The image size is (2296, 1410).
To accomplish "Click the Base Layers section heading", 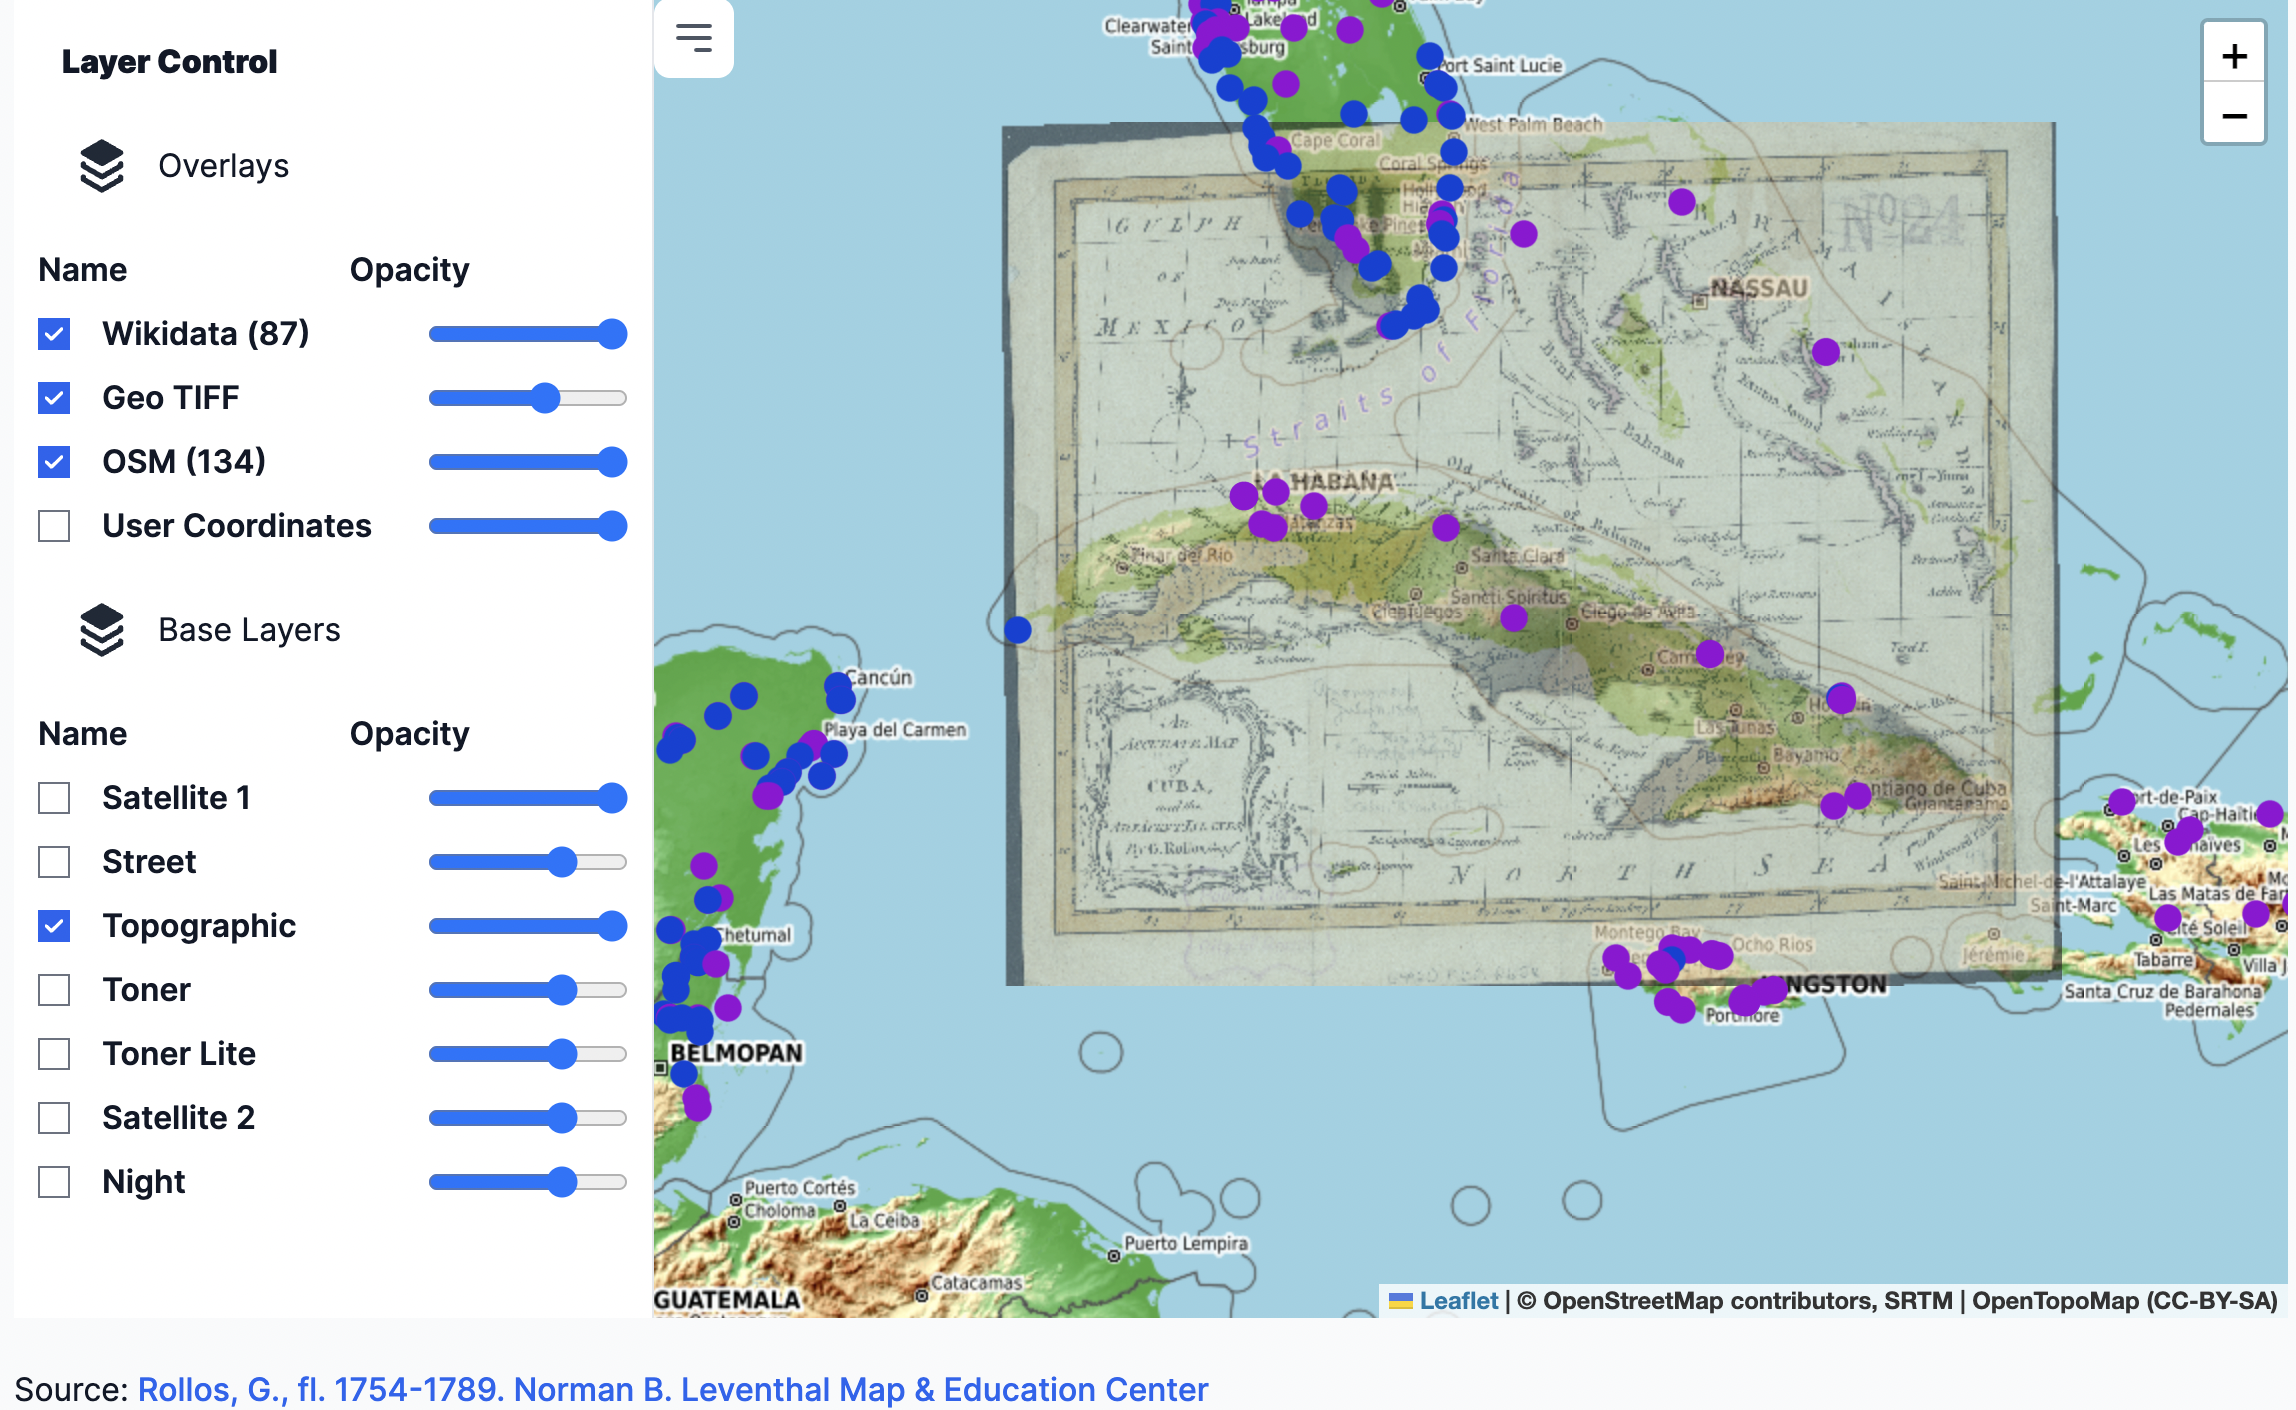I will 249,630.
